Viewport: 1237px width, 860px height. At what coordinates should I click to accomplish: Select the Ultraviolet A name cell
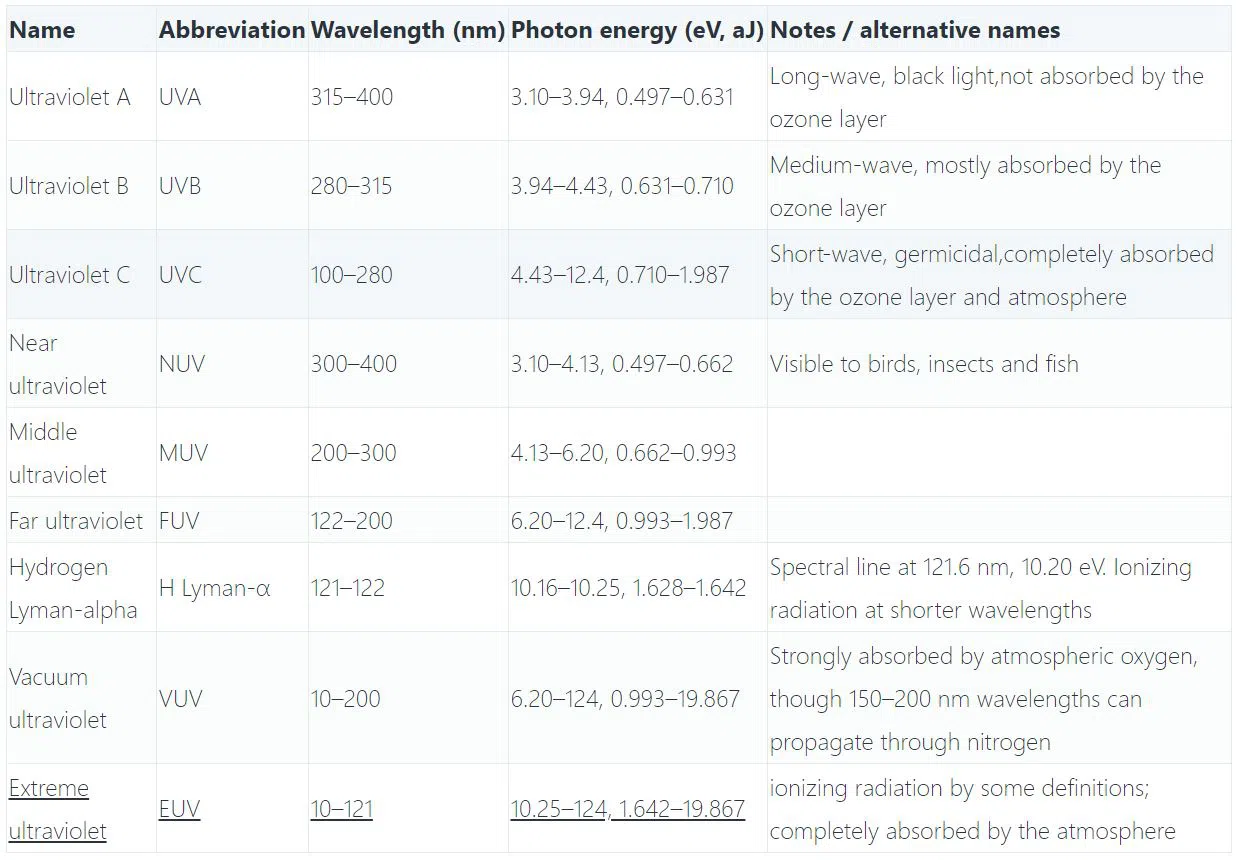(x=70, y=97)
